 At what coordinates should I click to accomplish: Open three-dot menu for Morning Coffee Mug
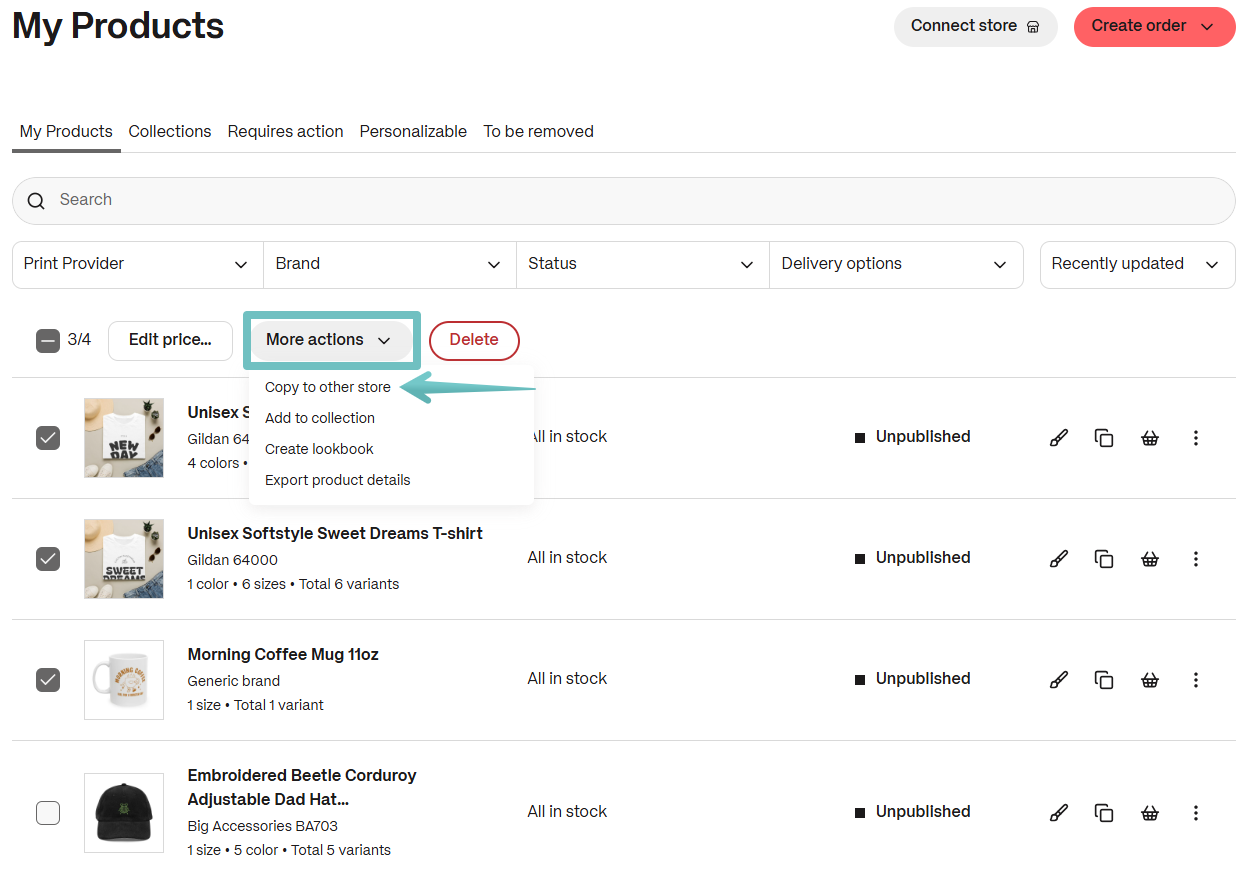(x=1196, y=680)
